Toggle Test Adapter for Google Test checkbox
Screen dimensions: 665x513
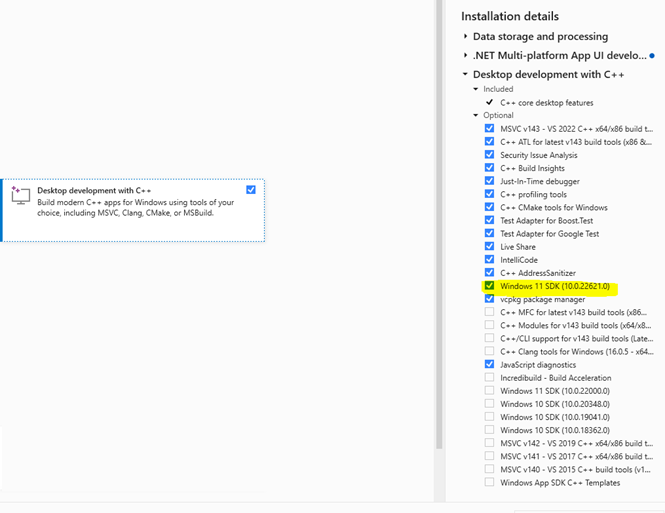click(489, 233)
